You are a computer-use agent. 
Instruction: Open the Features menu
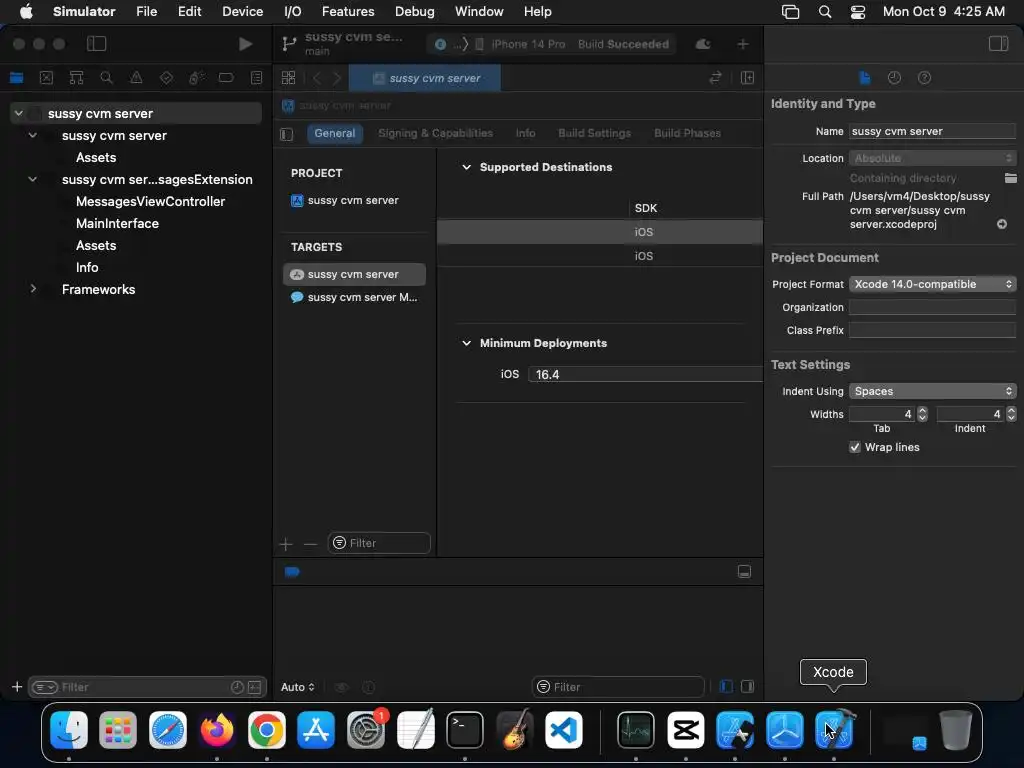pos(348,12)
